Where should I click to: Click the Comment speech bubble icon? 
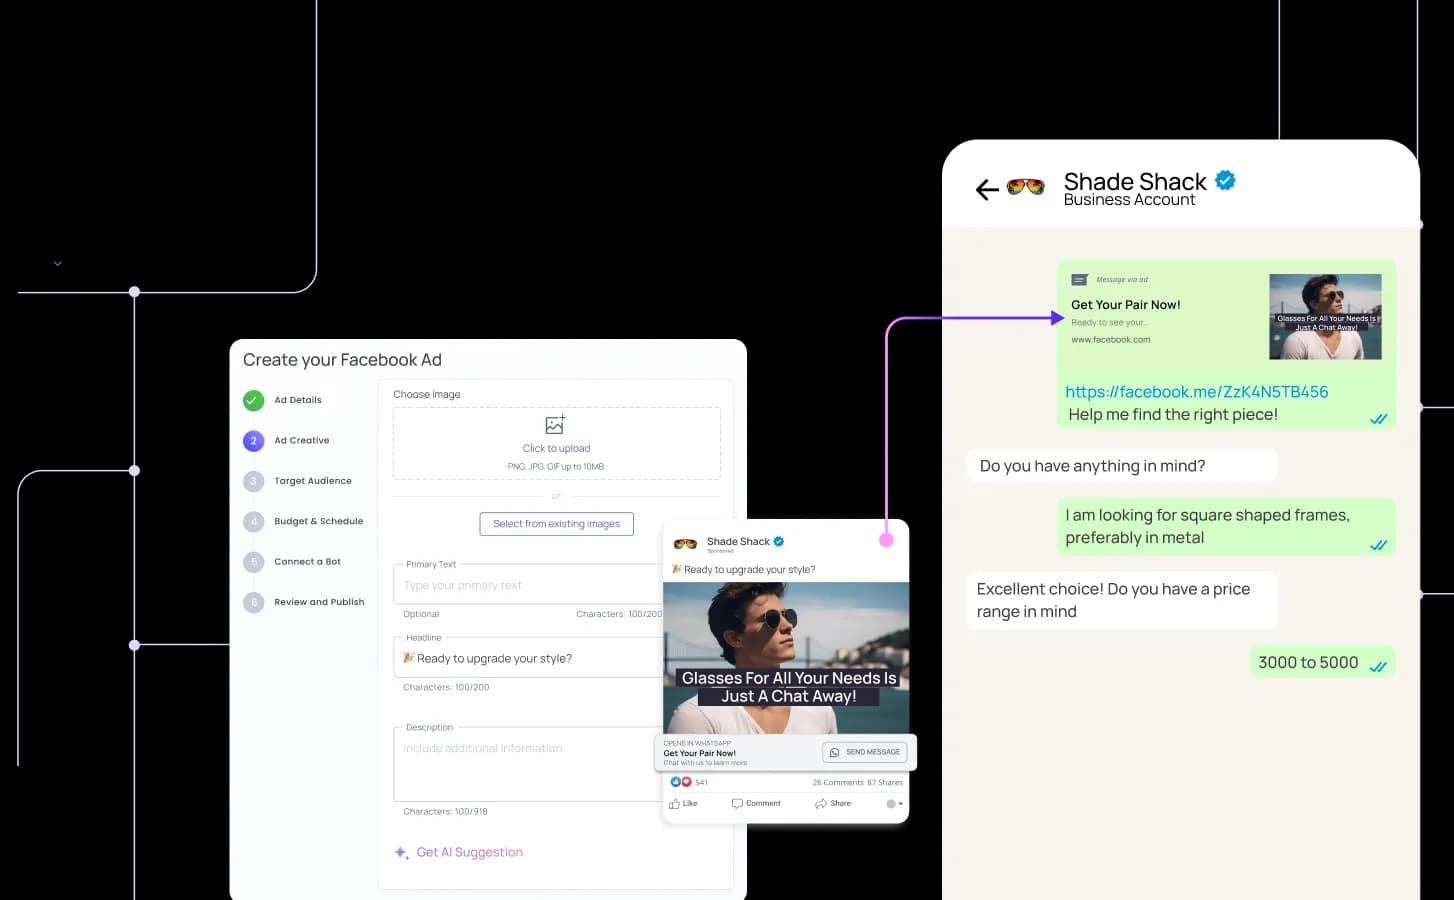737,804
